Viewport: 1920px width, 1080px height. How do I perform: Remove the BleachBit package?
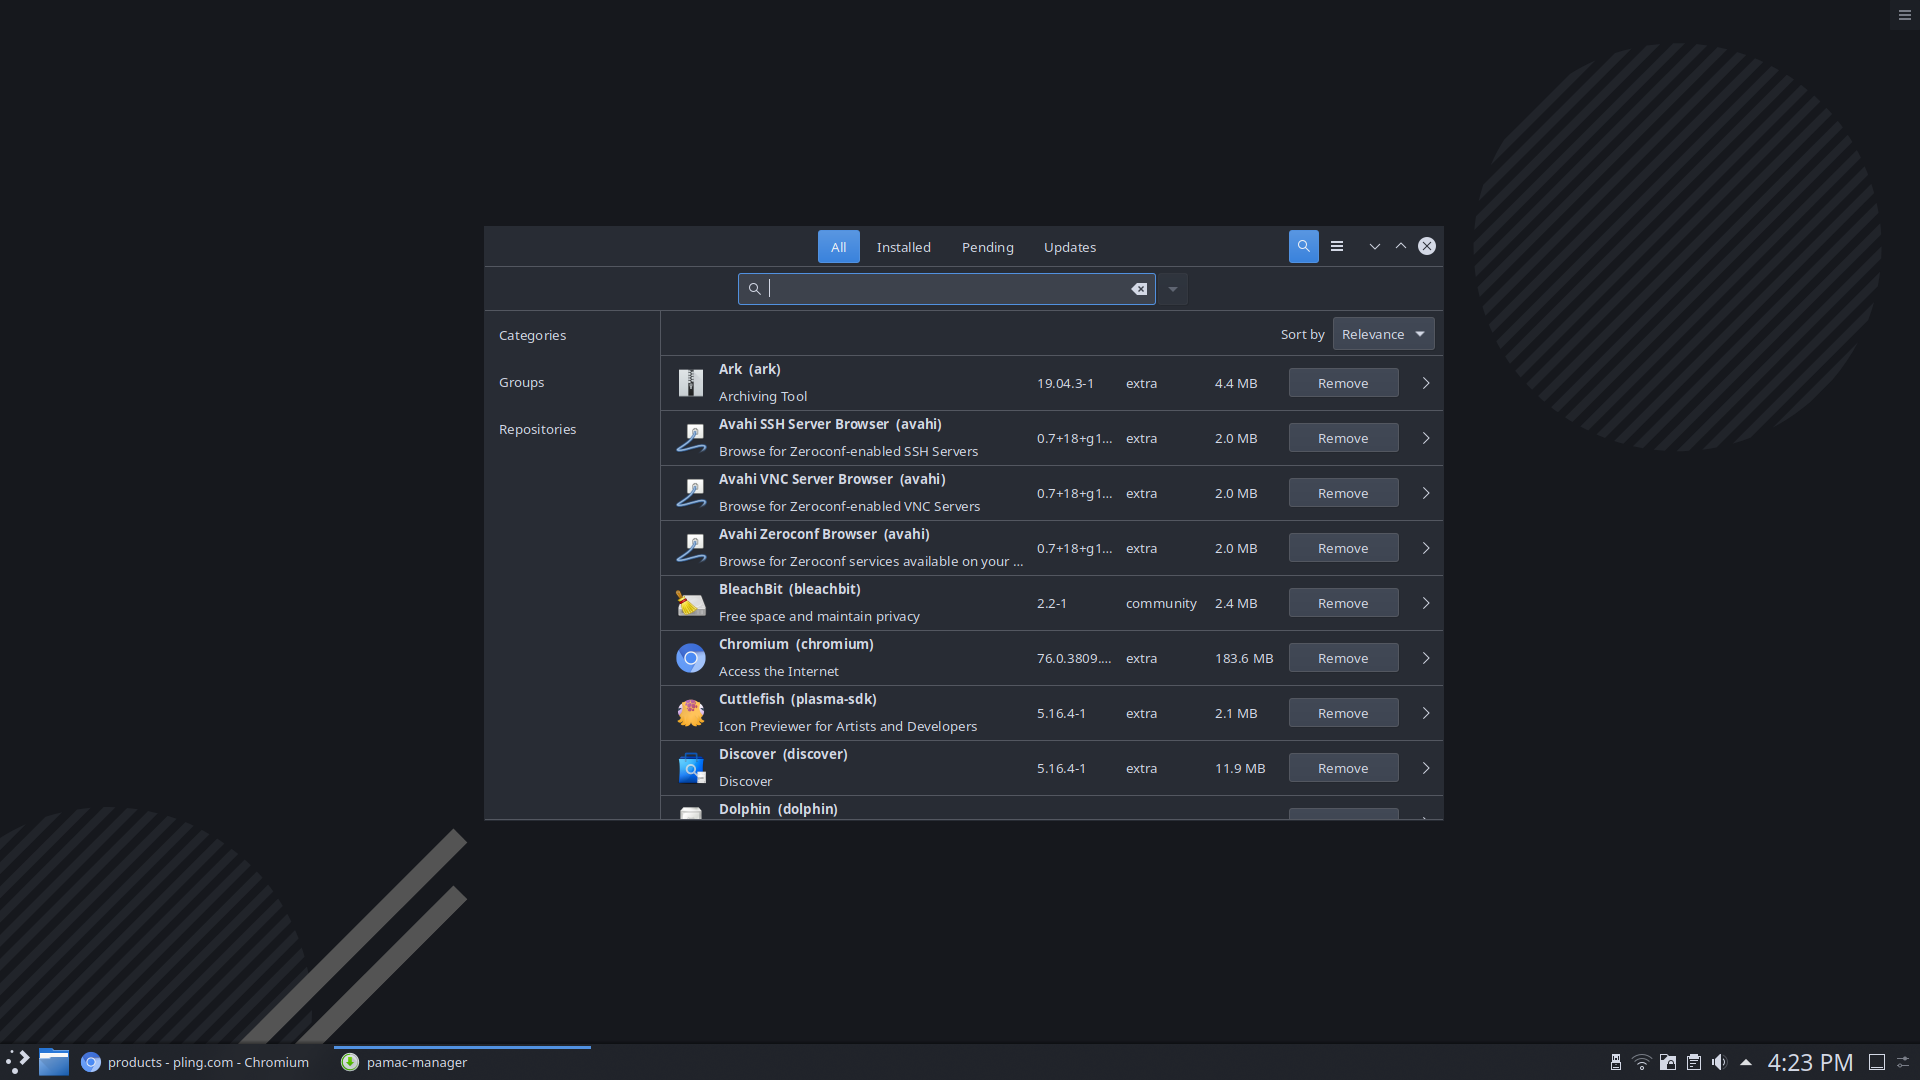coord(1343,603)
